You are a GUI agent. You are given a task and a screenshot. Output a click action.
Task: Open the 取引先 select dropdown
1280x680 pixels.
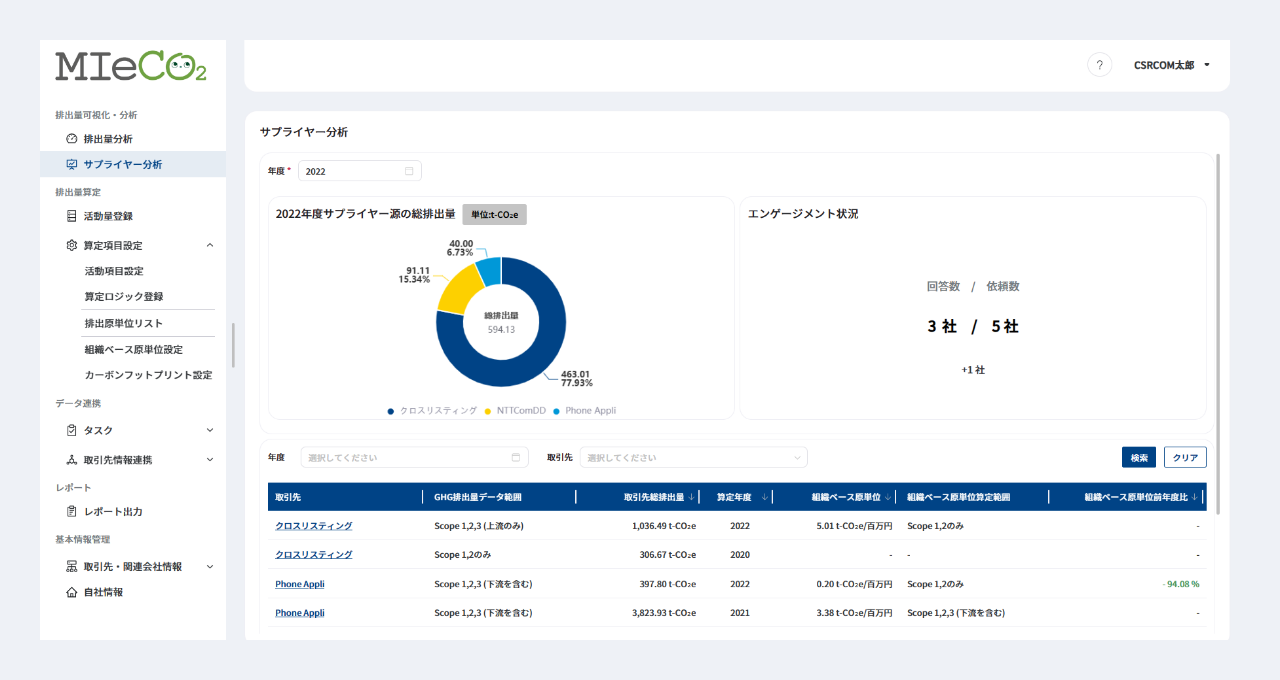coord(694,457)
